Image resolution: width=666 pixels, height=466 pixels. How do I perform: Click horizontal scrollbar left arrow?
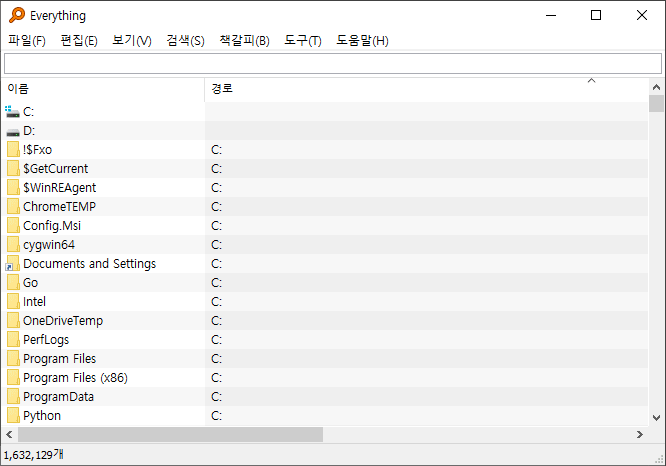coord(9,435)
